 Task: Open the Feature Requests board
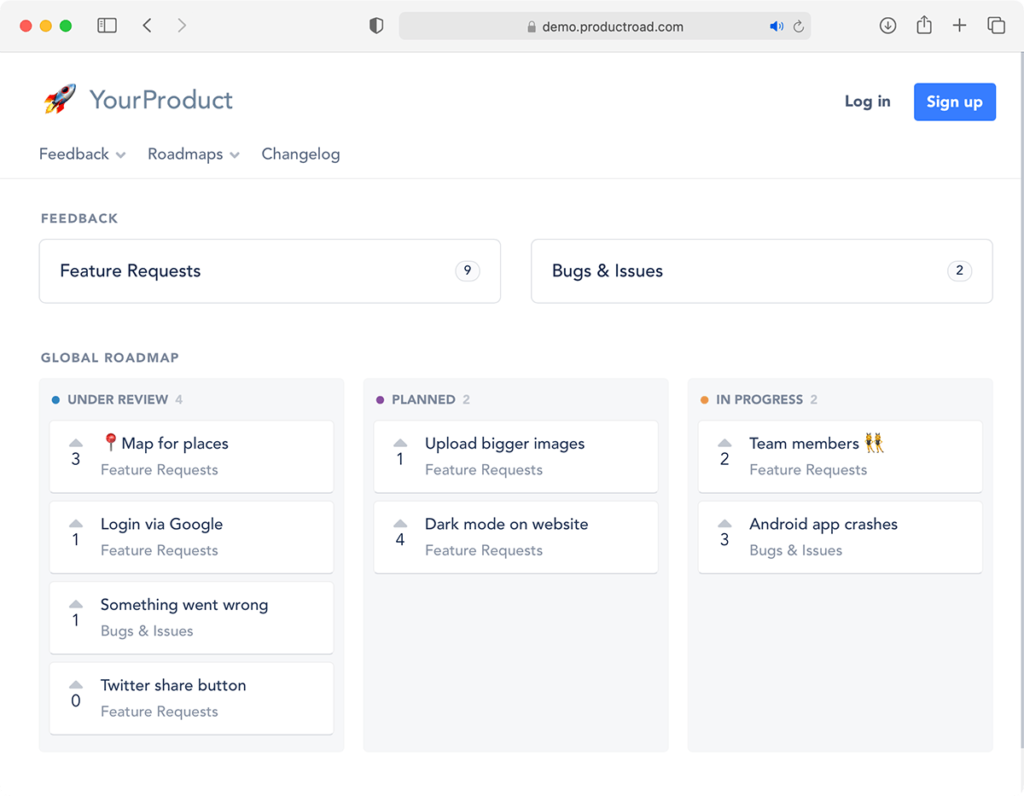(269, 271)
